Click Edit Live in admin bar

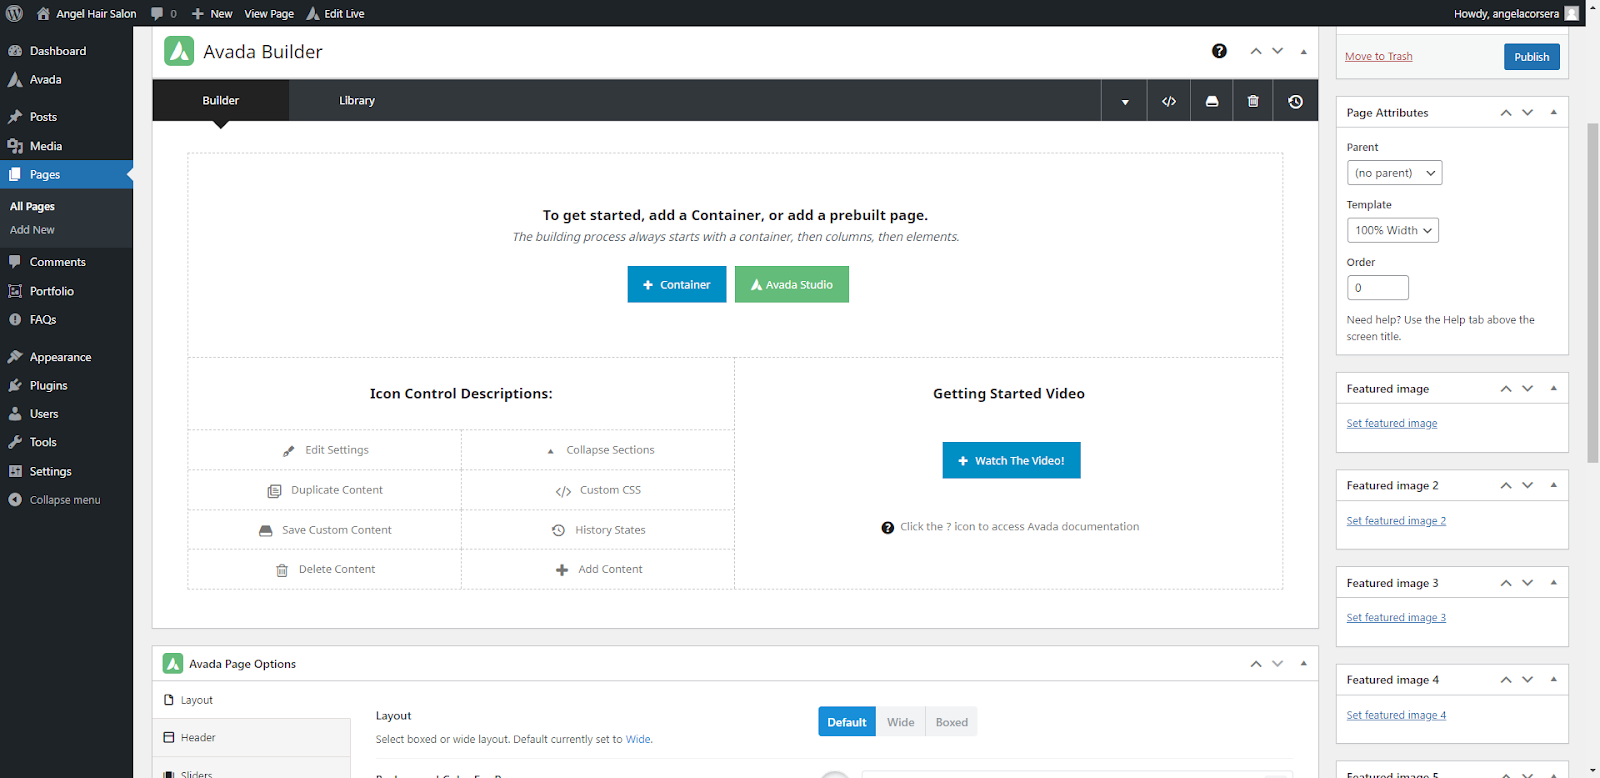[335, 14]
